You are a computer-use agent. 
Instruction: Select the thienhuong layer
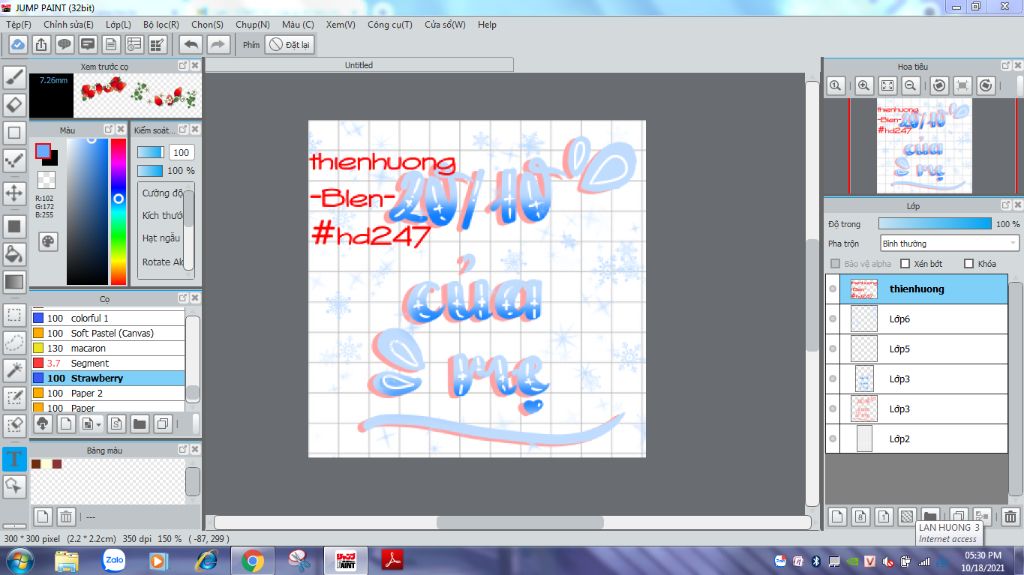(917, 289)
